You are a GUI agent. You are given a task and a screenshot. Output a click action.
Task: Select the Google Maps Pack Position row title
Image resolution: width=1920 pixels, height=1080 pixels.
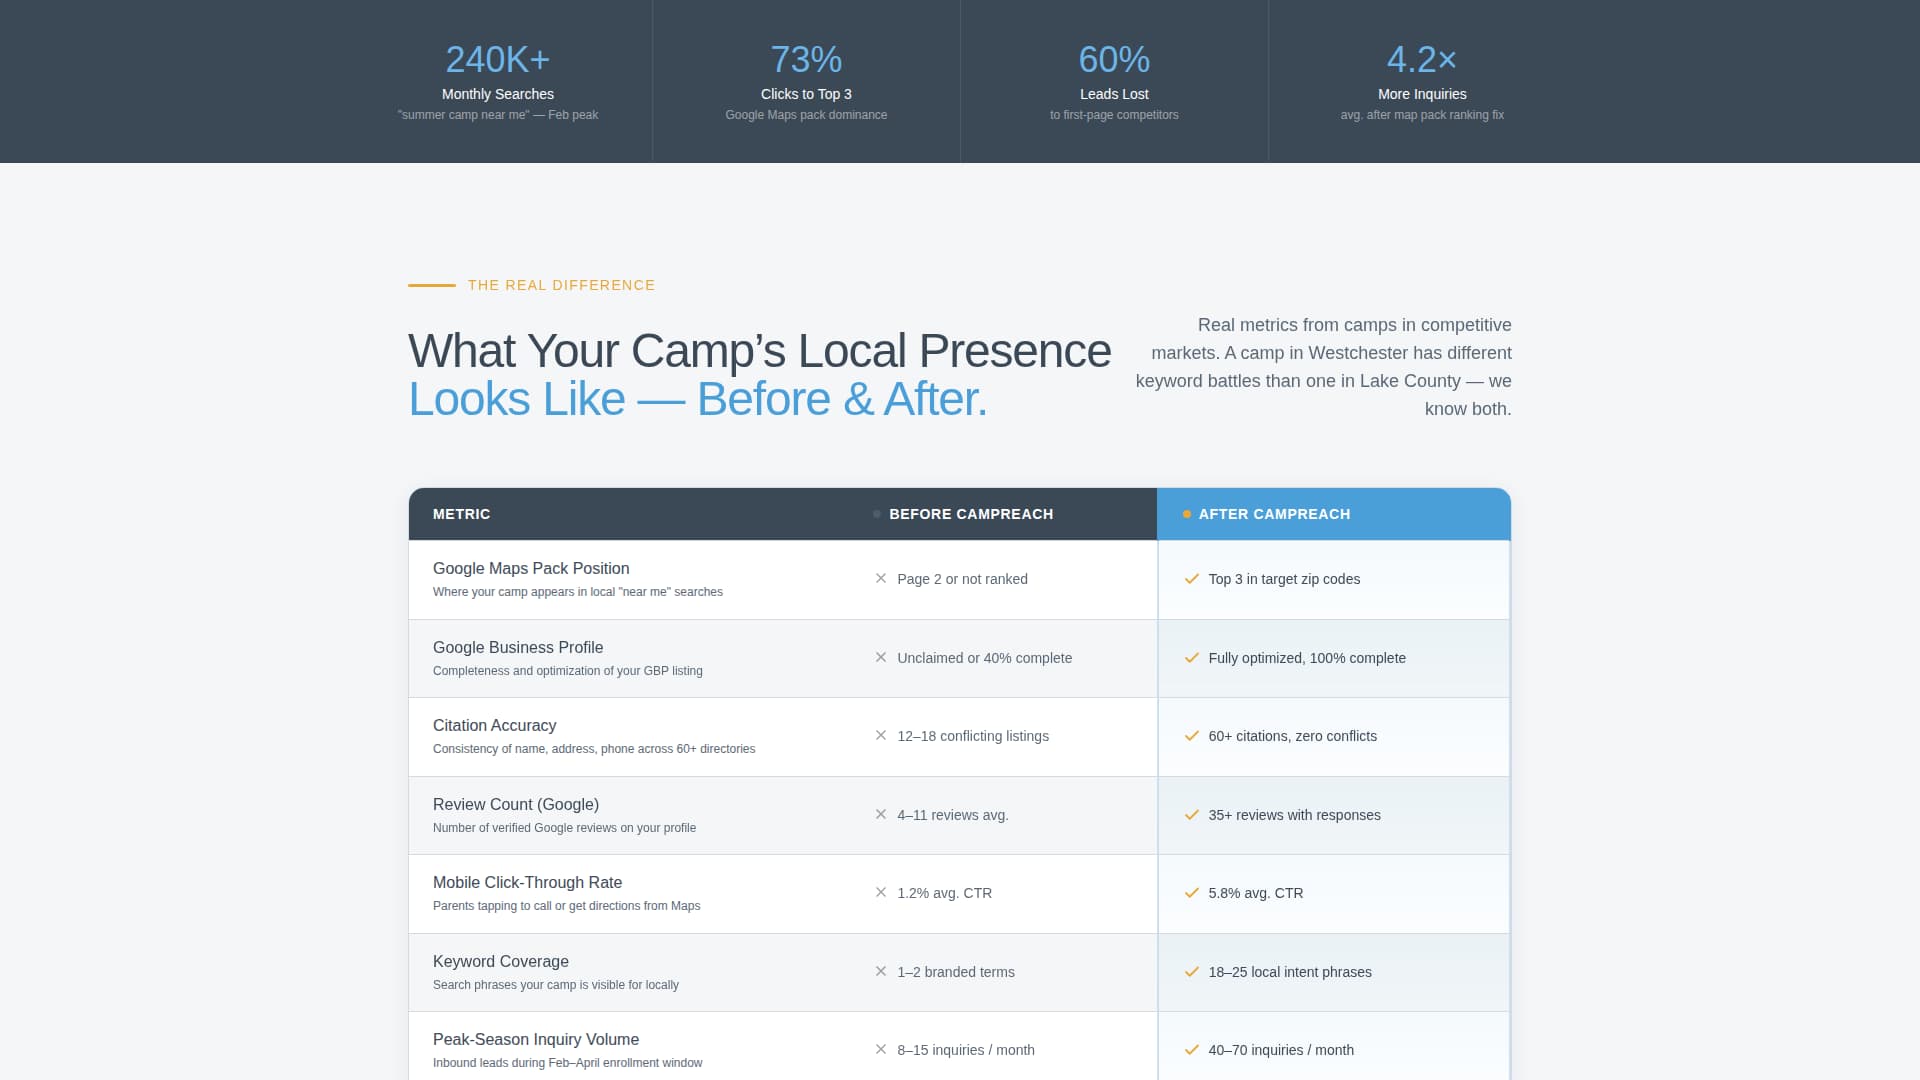pyautogui.click(x=531, y=568)
